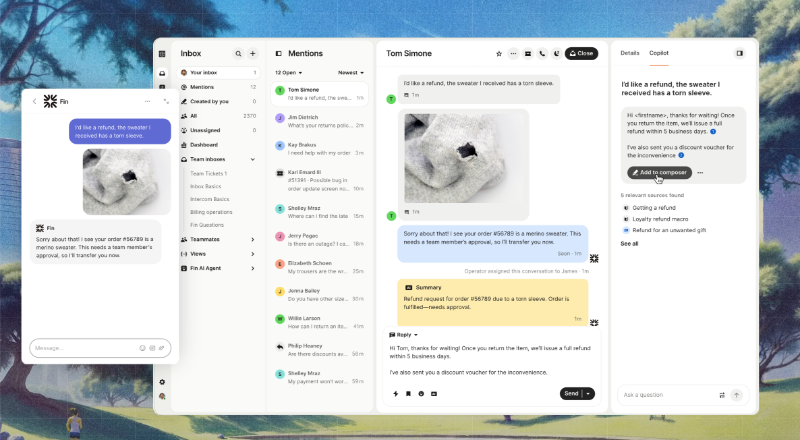The width and height of the screenshot is (800, 440).
Task: Open citation 1 marker in Copilot answer
Action: coord(713,132)
